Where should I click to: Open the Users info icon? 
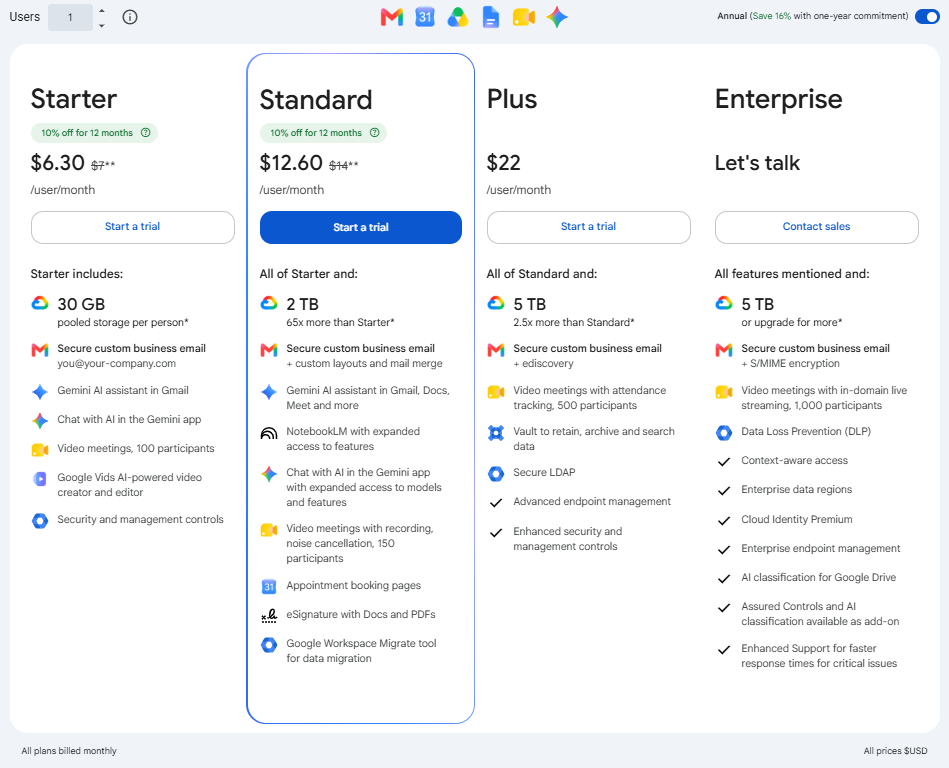pos(130,17)
